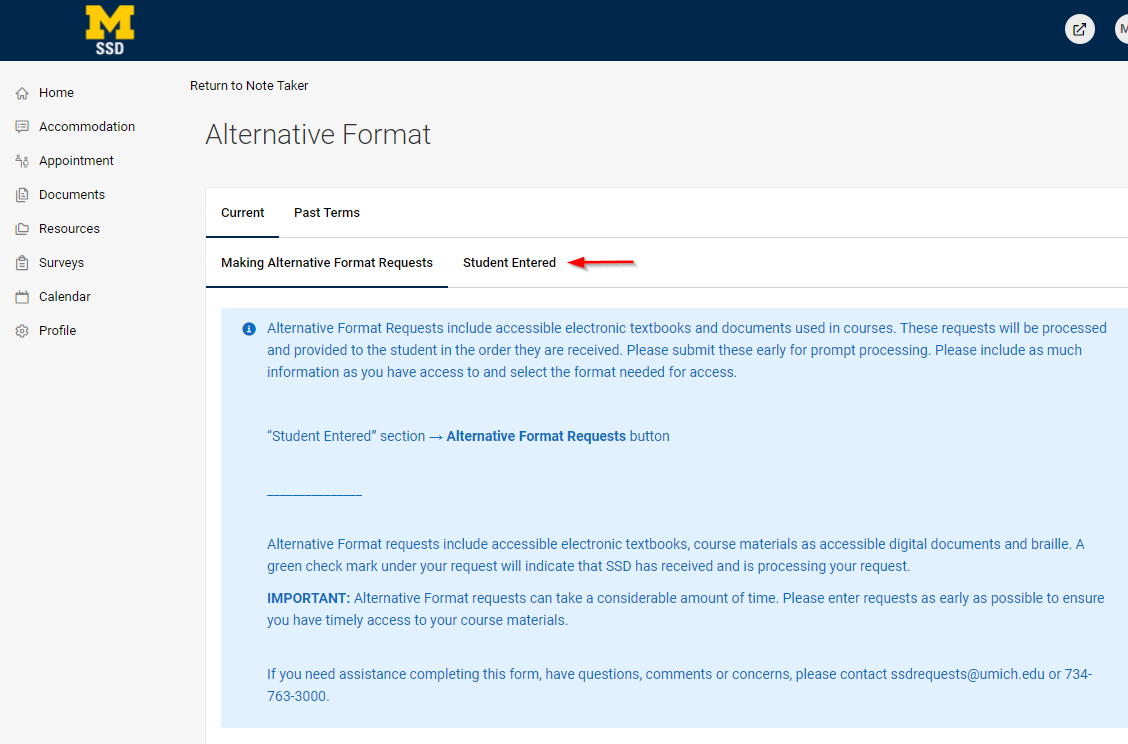
Task: Open Accommodation via its sidebar icon
Action: [x=22, y=127]
